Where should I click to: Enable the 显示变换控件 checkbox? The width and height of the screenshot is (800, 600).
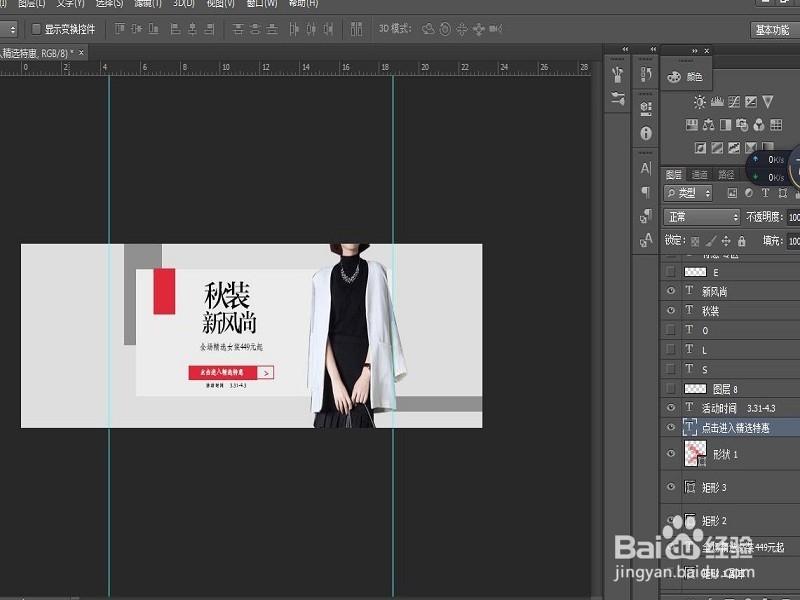[37, 29]
